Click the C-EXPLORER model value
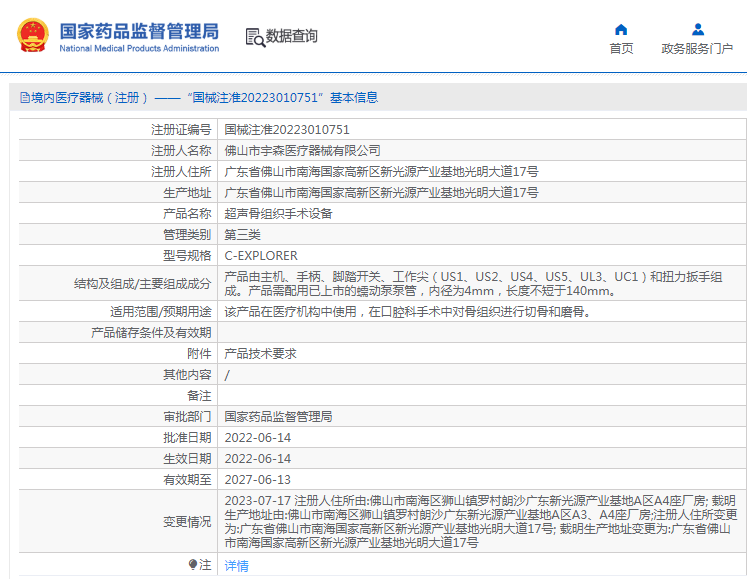Image resolution: width=747 pixels, height=579 pixels. [x=260, y=255]
